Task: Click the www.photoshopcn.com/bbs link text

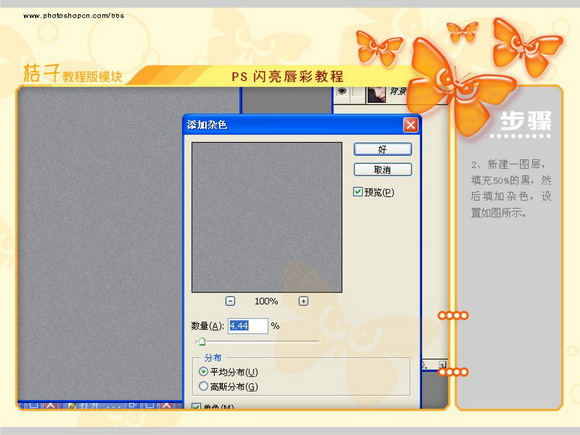Action: (74, 16)
